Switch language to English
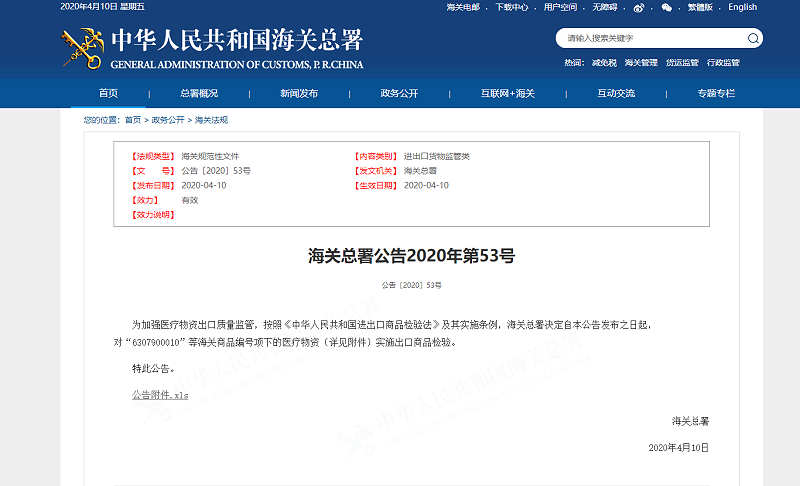Viewport: 800px width, 486px height. coord(742,7)
